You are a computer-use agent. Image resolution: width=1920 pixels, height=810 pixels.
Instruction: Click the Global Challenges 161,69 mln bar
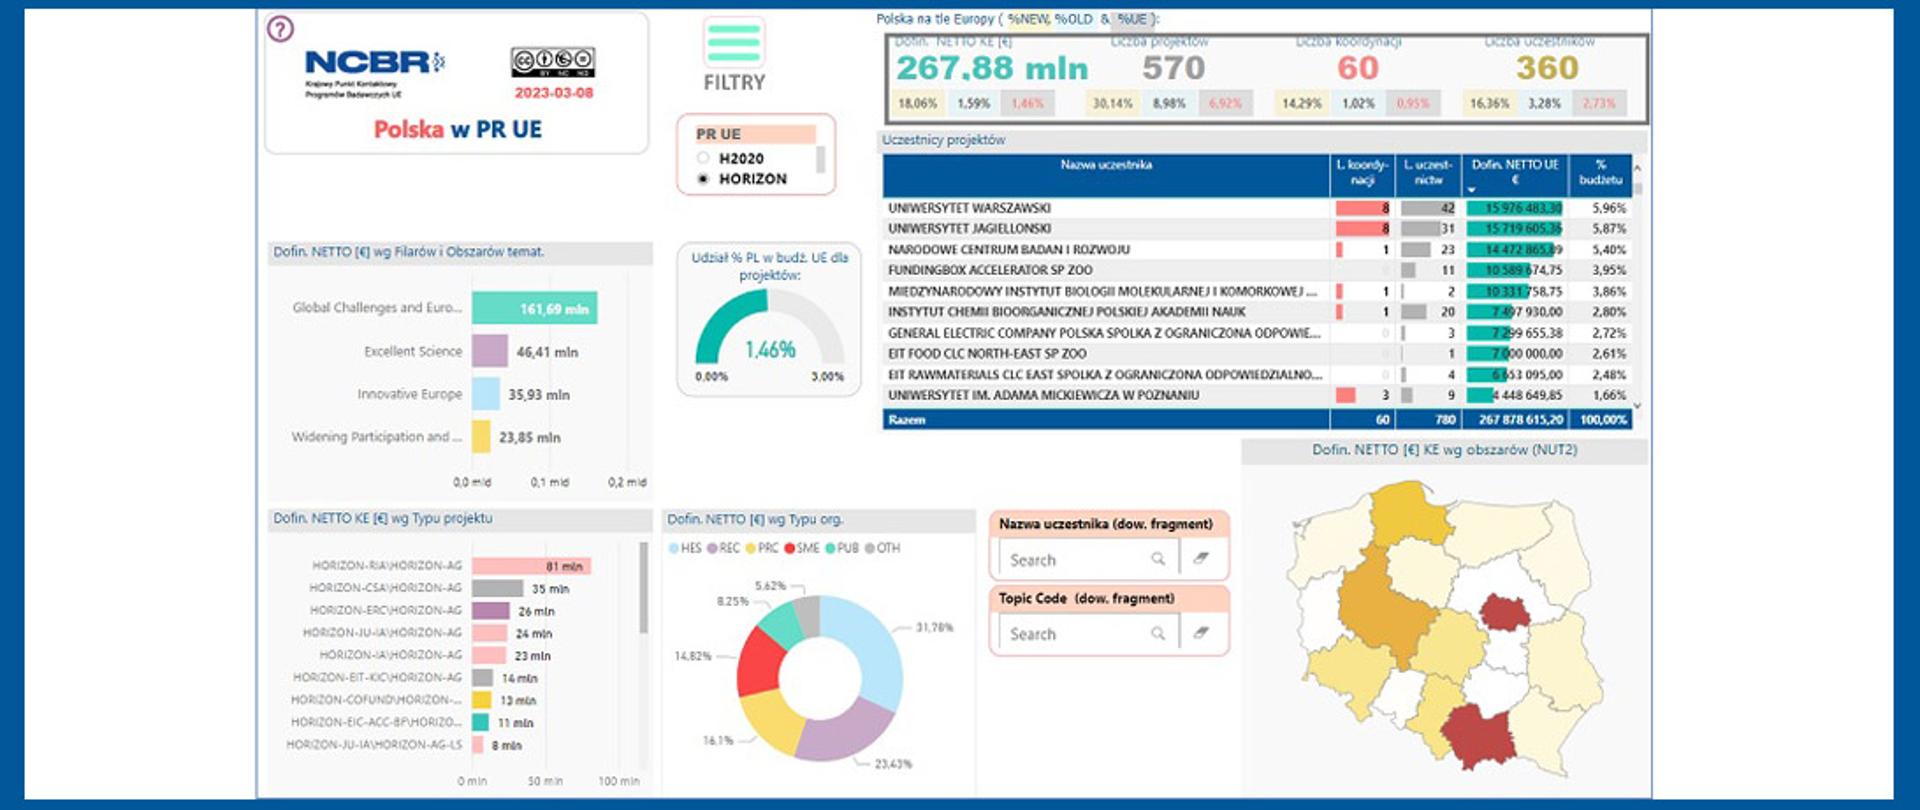pyautogui.click(x=534, y=308)
